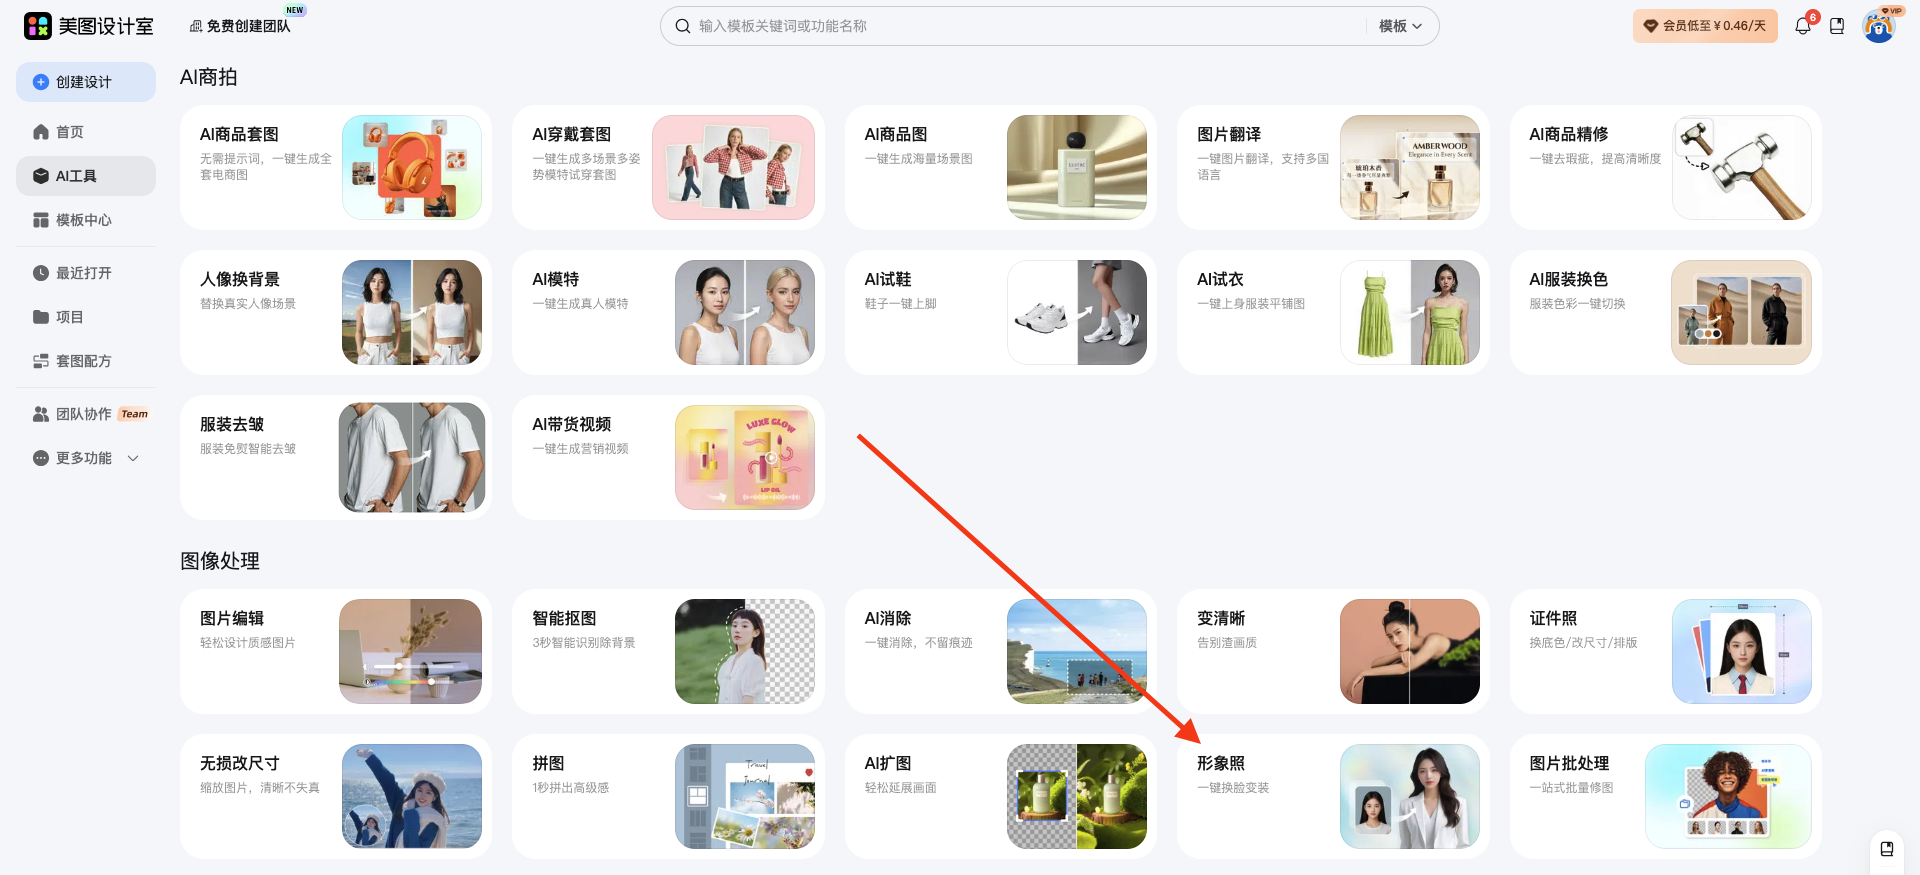Open the AI带货视频 tool card
This screenshot has height=875, width=1920.
click(x=668, y=457)
